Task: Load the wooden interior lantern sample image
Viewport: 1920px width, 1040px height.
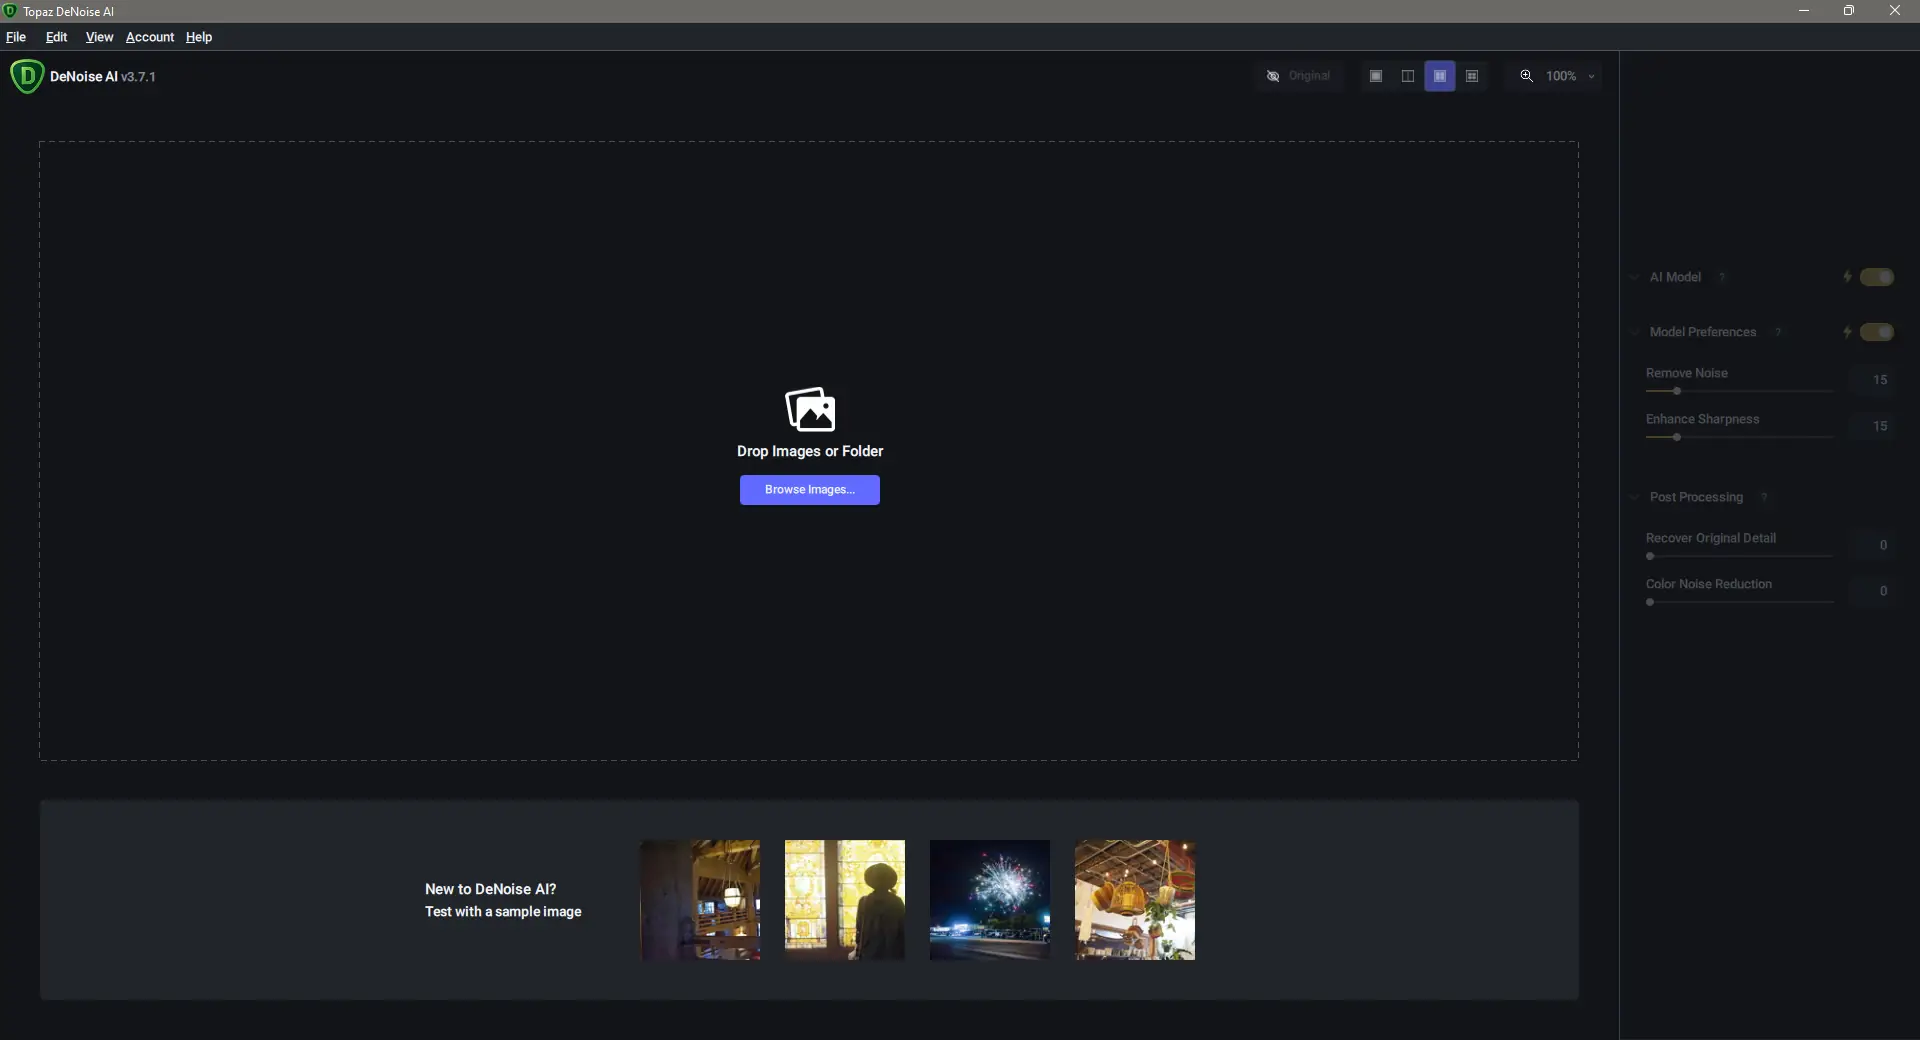Action: pos(700,900)
